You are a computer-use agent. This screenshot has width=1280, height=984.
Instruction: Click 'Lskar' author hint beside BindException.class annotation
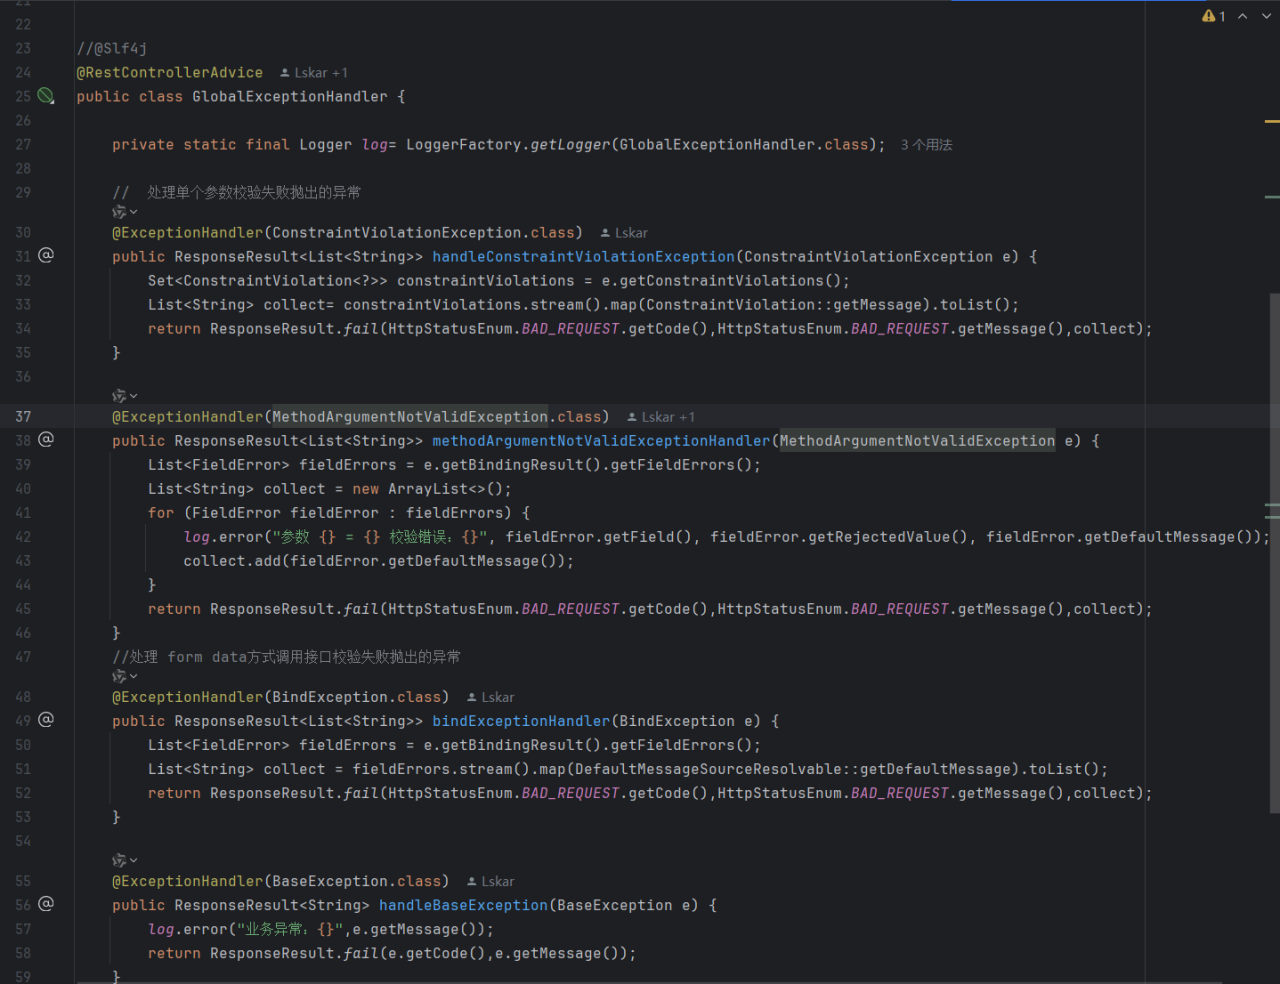tap(490, 697)
